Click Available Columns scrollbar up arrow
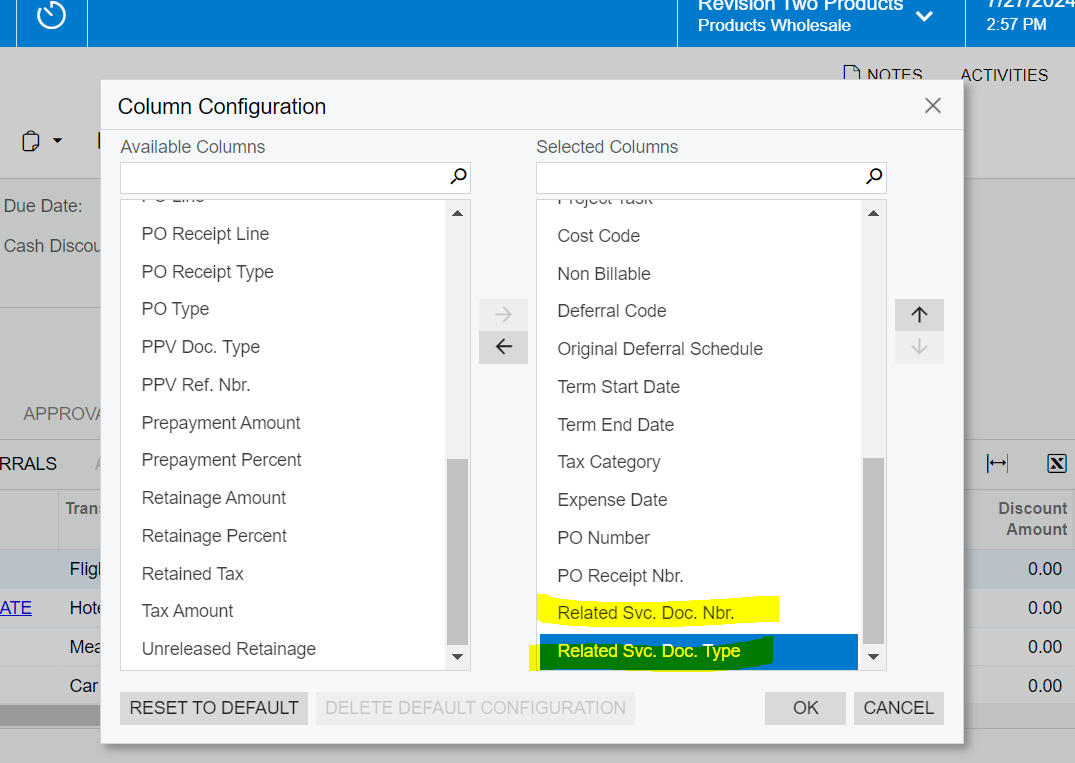Image resolution: width=1075 pixels, height=763 pixels. pyautogui.click(x=457, y=213)
